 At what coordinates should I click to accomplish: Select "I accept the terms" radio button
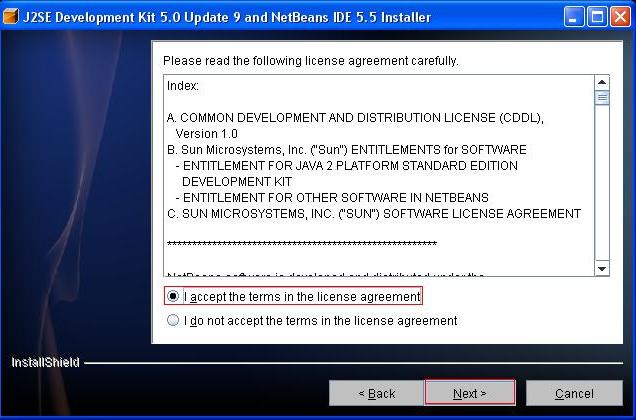coord(173,296)
